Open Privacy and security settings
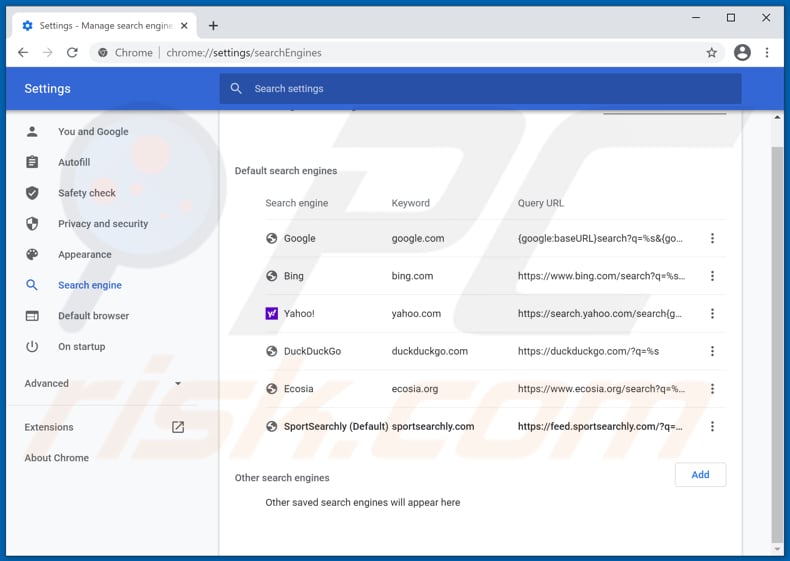The image size is (790, 561). (x=103, y=224)
